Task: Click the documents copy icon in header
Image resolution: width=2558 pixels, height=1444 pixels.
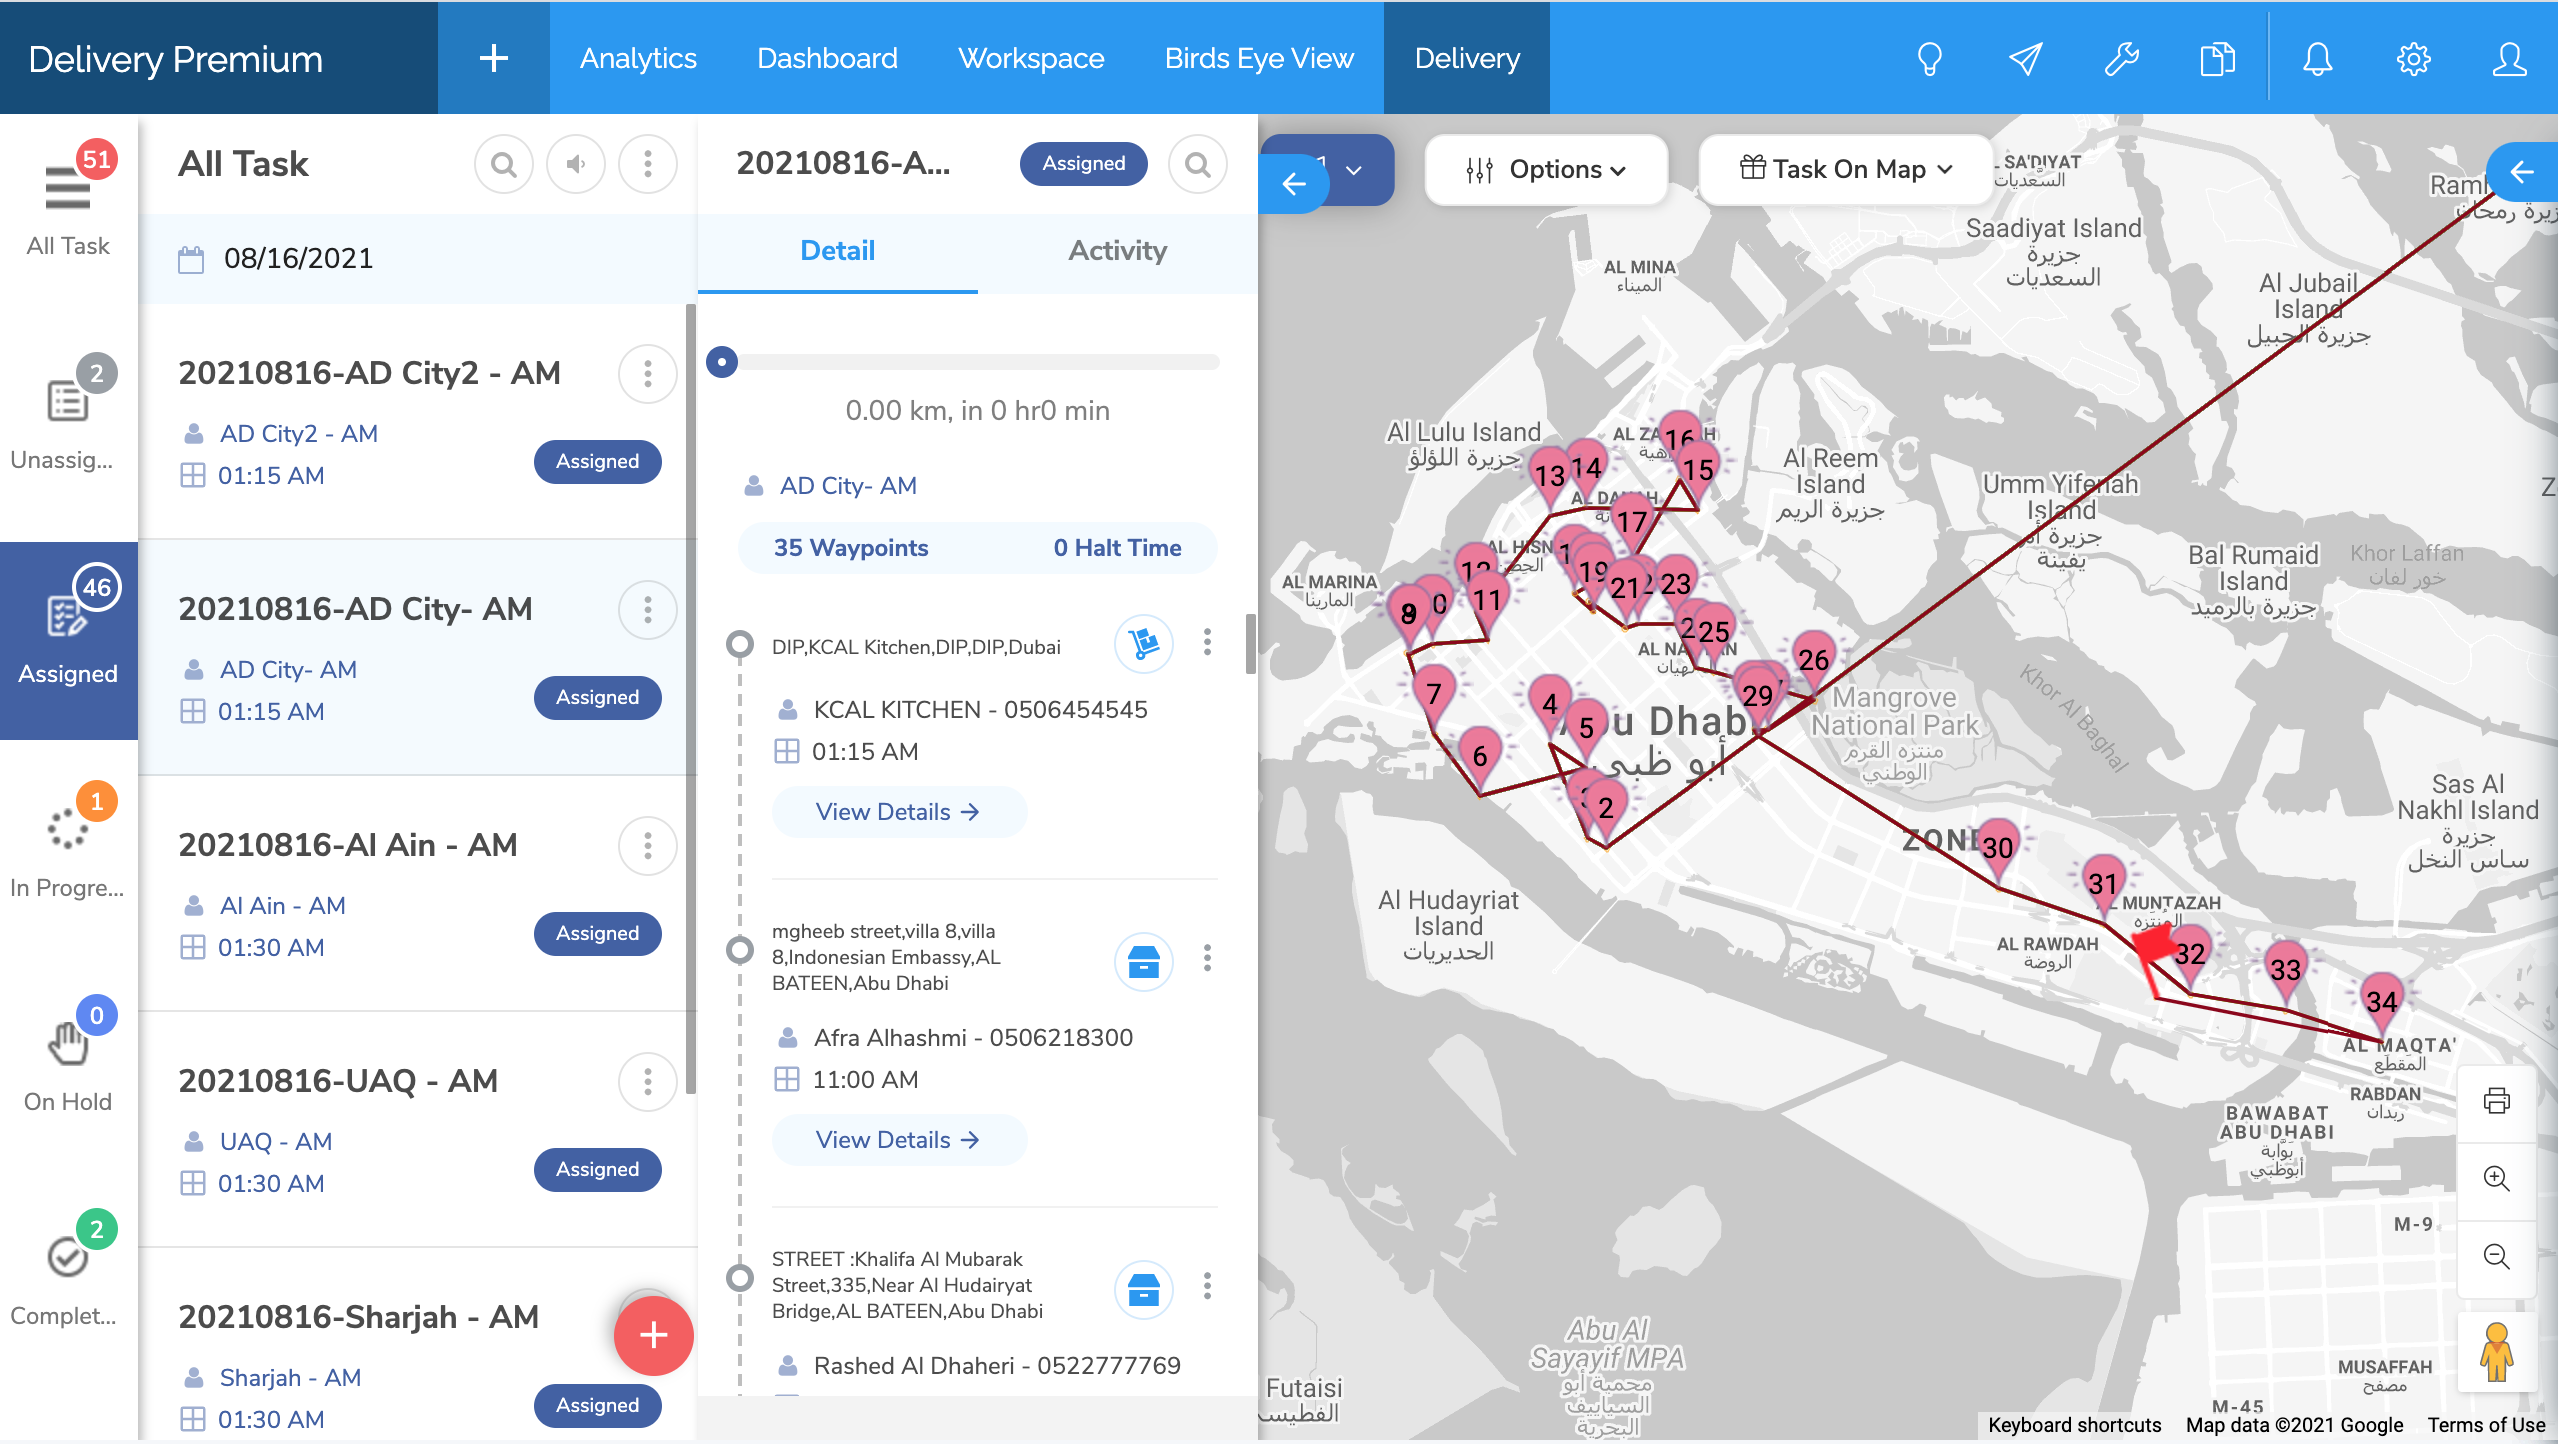Action: (2217, 59)
